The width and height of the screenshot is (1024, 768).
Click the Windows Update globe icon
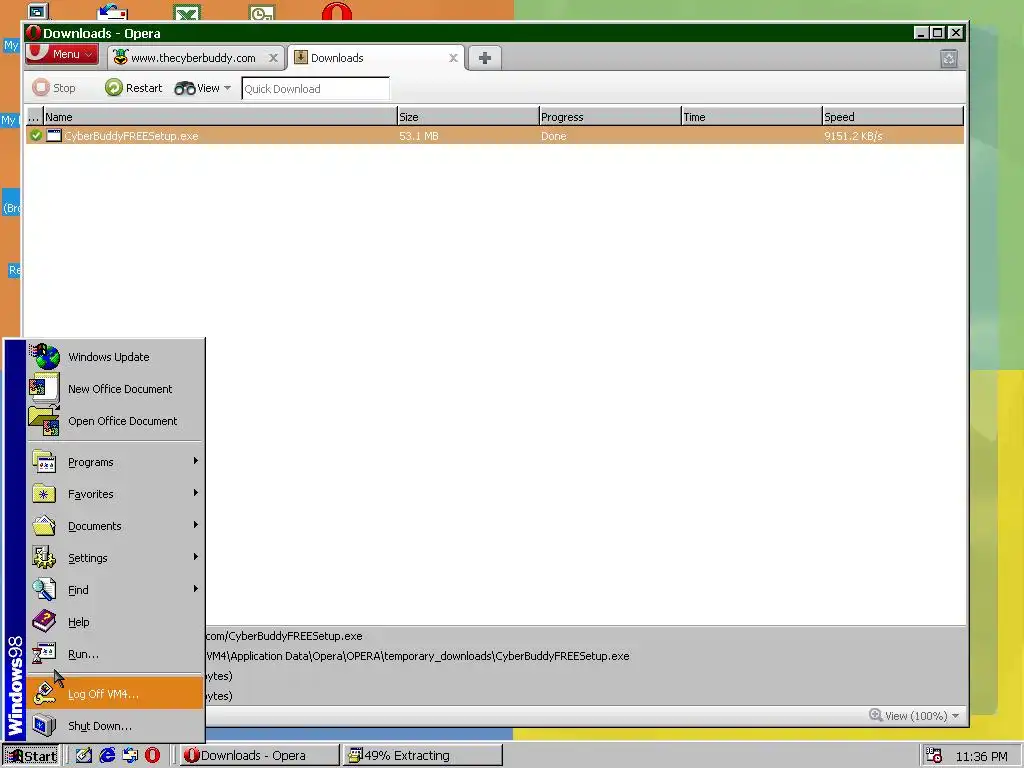pos(44,357)
